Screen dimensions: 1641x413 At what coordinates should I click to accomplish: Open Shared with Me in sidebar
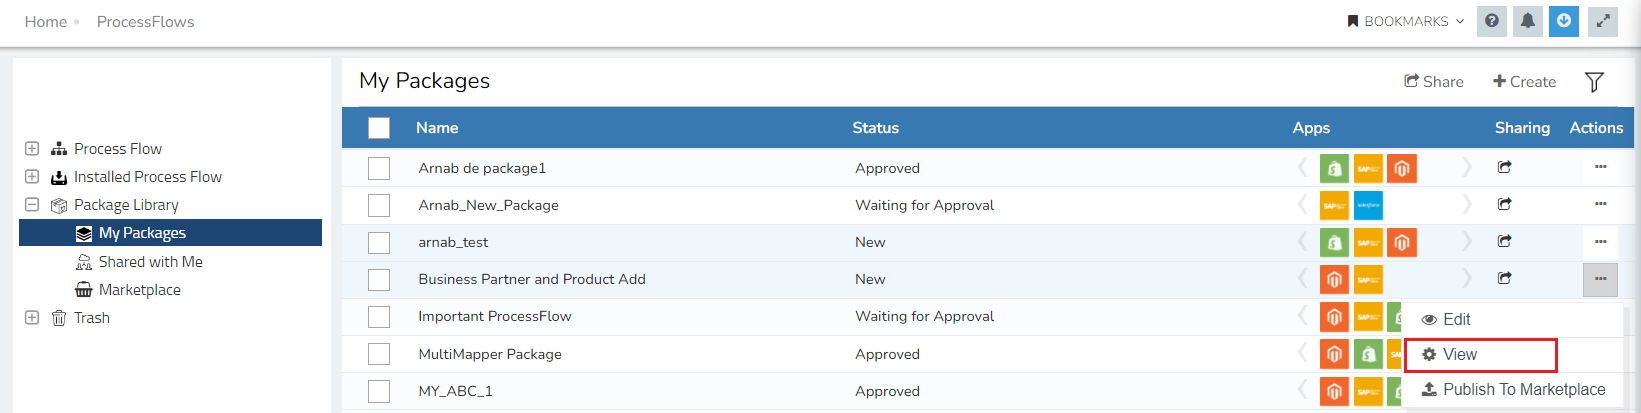[150, 262]
